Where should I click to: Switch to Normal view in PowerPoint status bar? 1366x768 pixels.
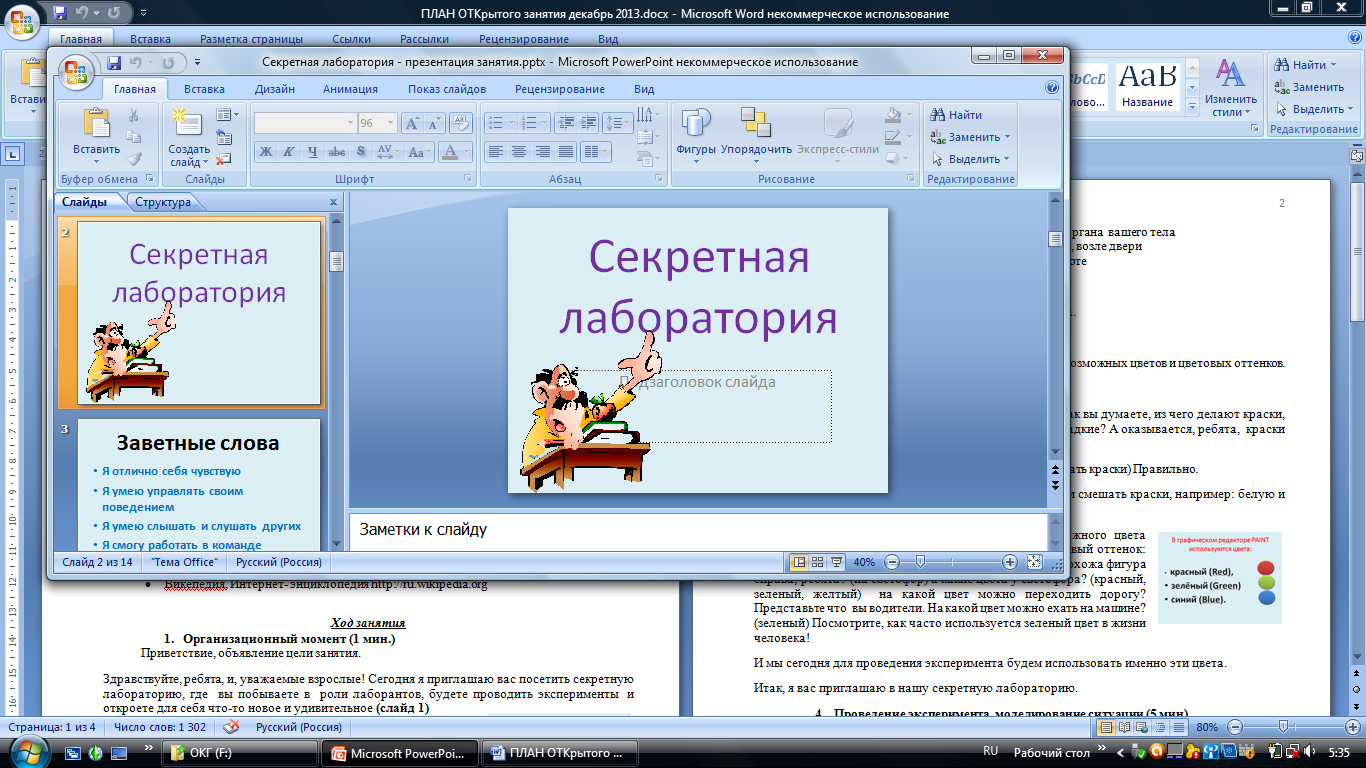799,562
